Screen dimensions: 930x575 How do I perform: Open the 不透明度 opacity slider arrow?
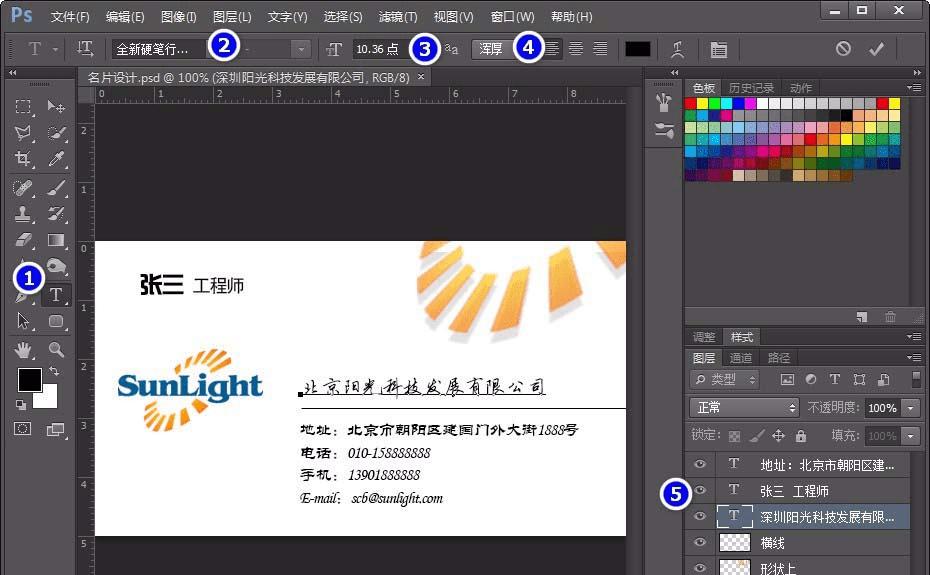(910, 408)
